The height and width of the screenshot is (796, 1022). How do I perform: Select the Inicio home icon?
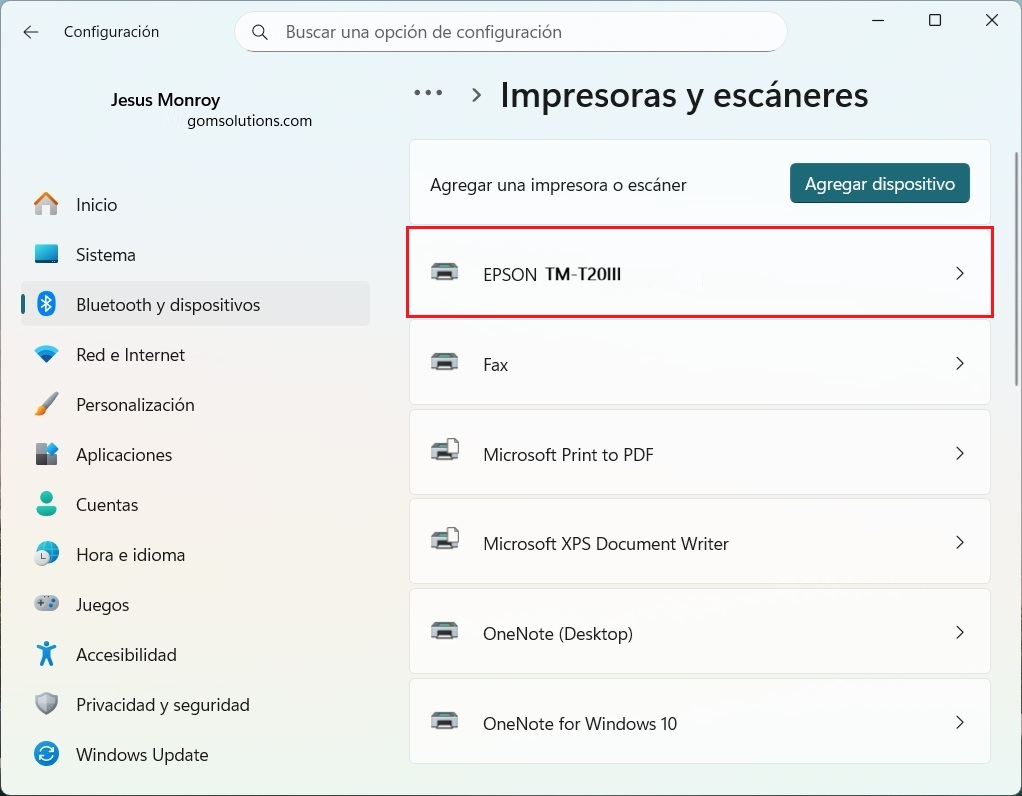(46, 204)
